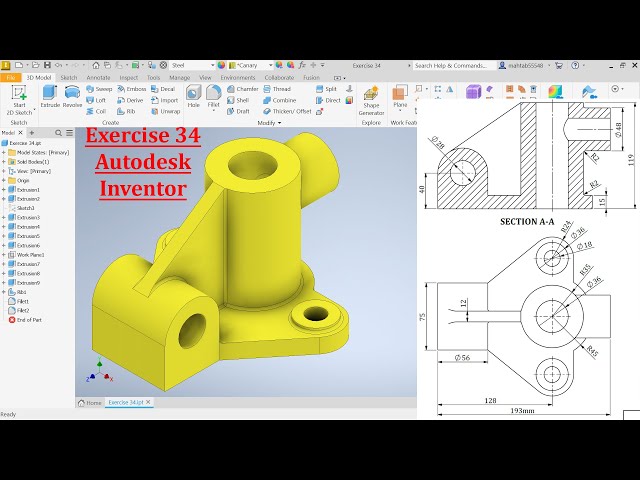Open the model browser hamburger menu
The height and width of the screenshot is (480, 640).
coord(70,133)
